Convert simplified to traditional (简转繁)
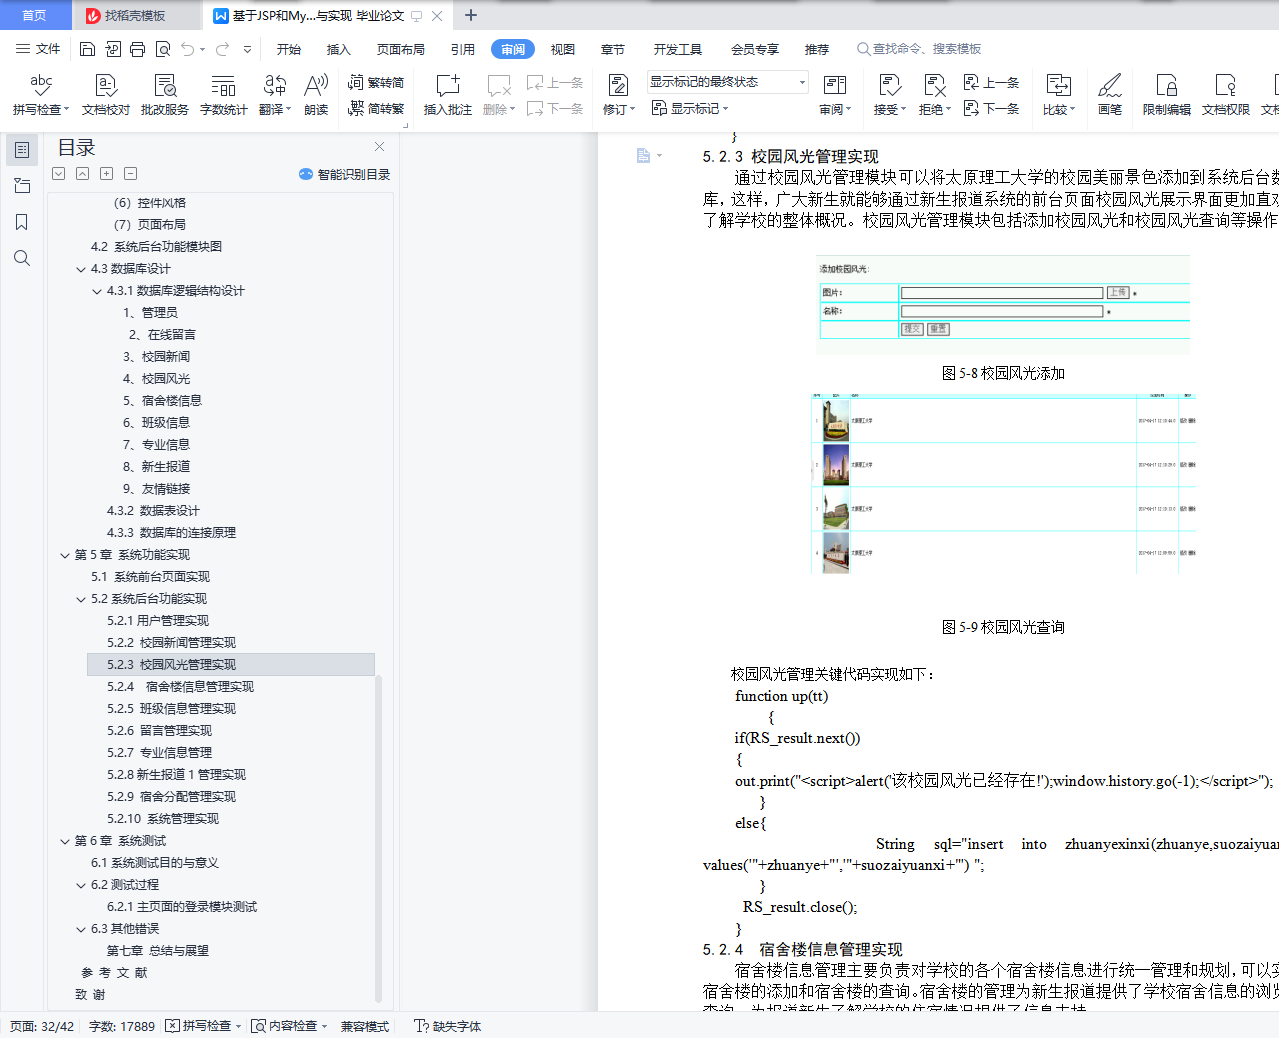The image size is (1279, 1038). [376, 108]
